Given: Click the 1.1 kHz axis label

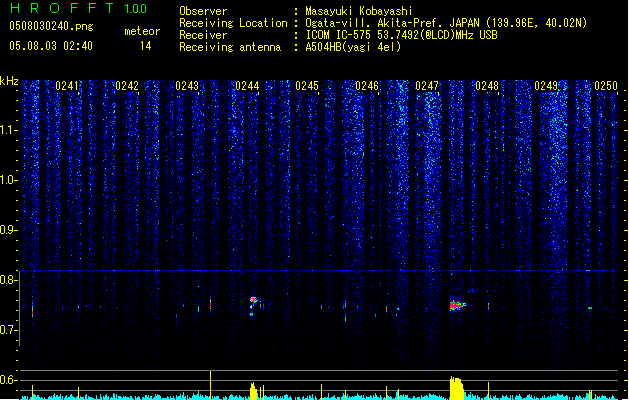Looking at the screenshot, I should click(x=9, y=130).
